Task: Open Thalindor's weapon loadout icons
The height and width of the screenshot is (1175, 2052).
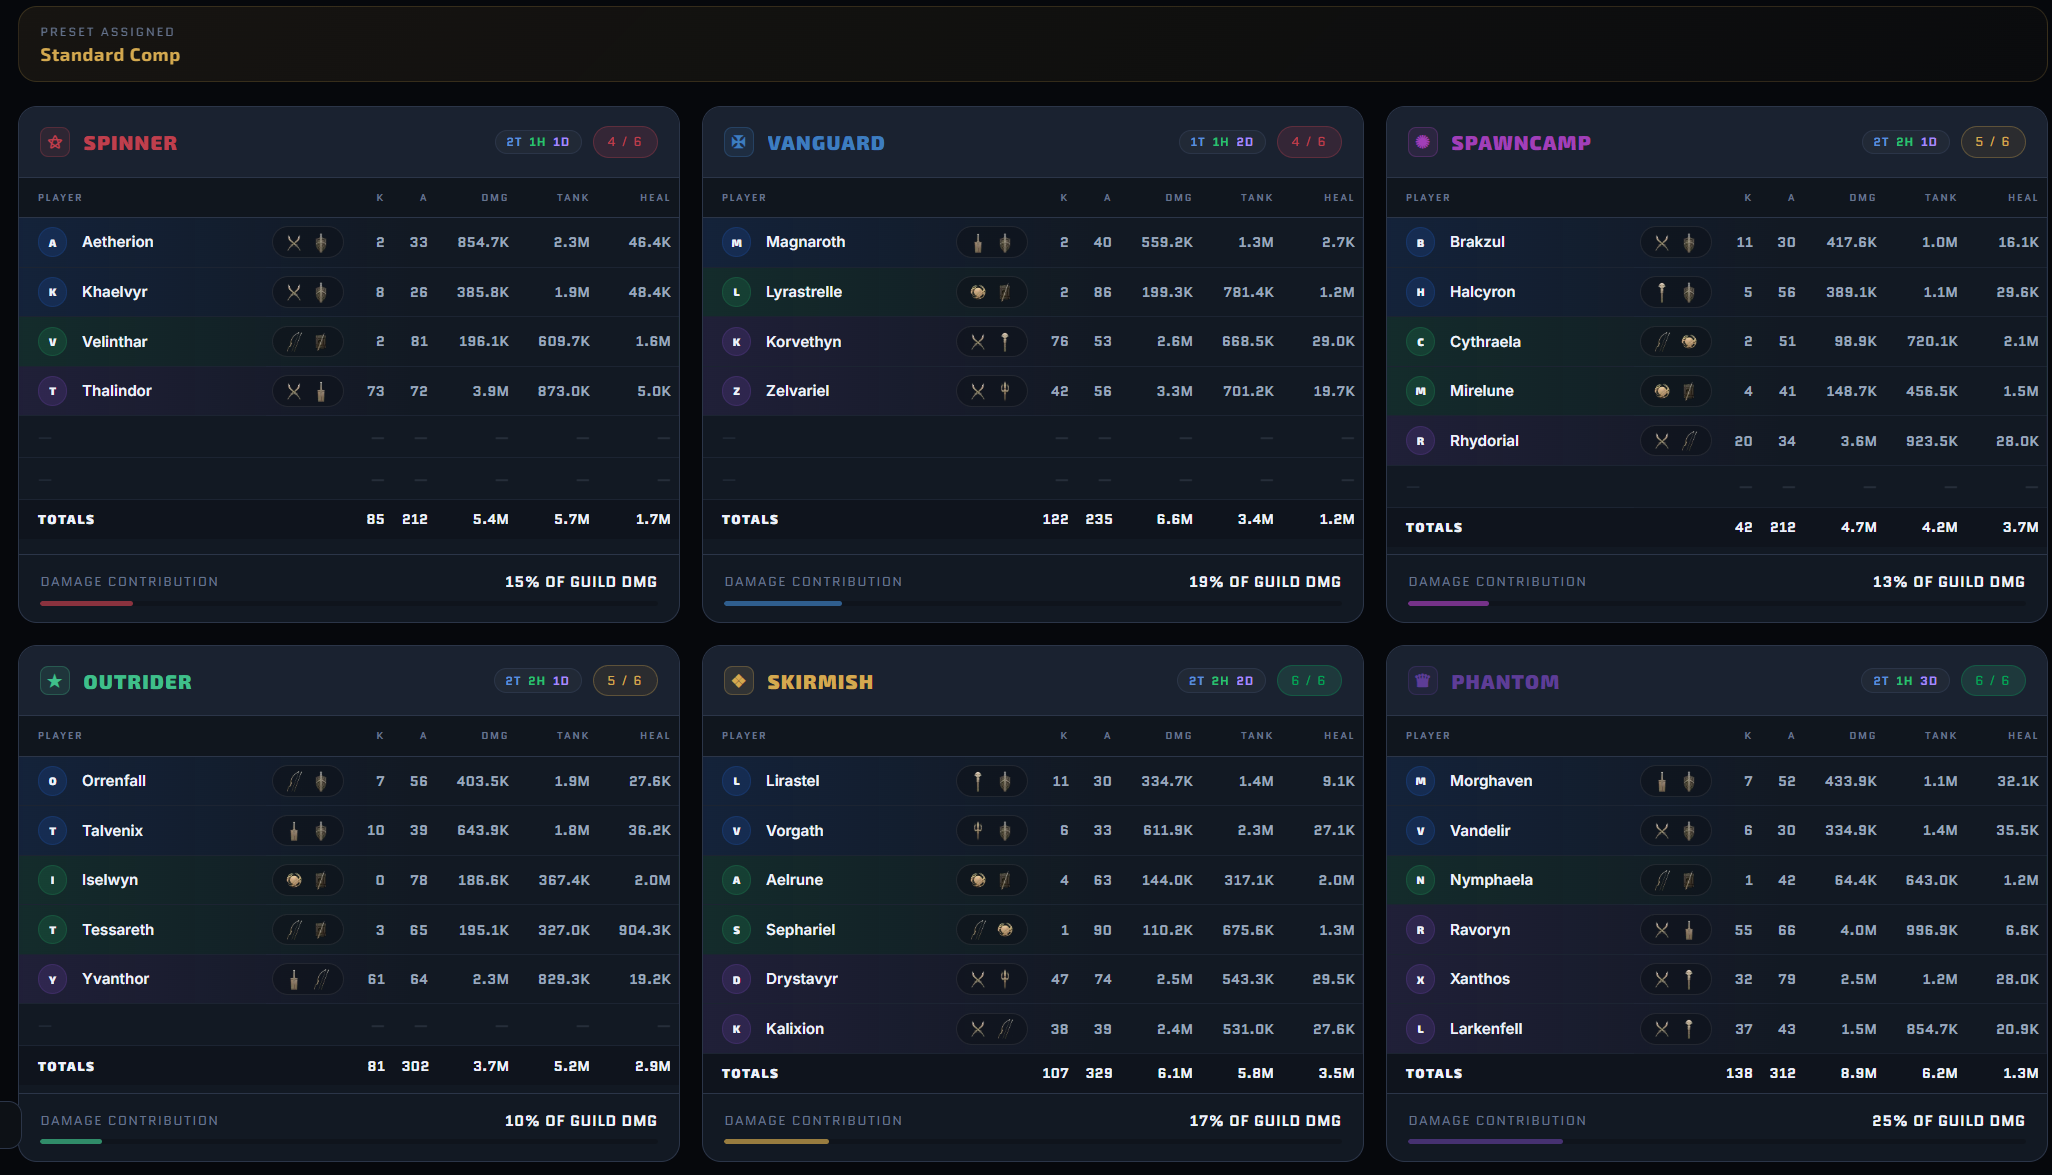Action: tap(308, 391)
